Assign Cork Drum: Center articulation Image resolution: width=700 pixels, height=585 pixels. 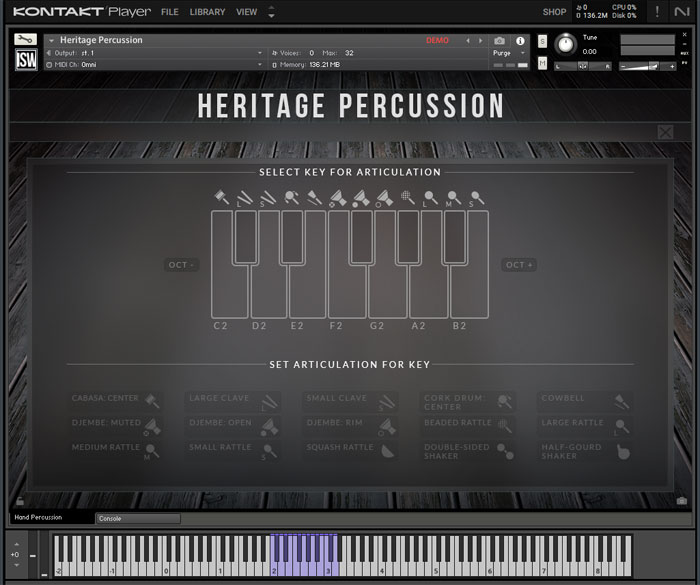tap(468, 401)
